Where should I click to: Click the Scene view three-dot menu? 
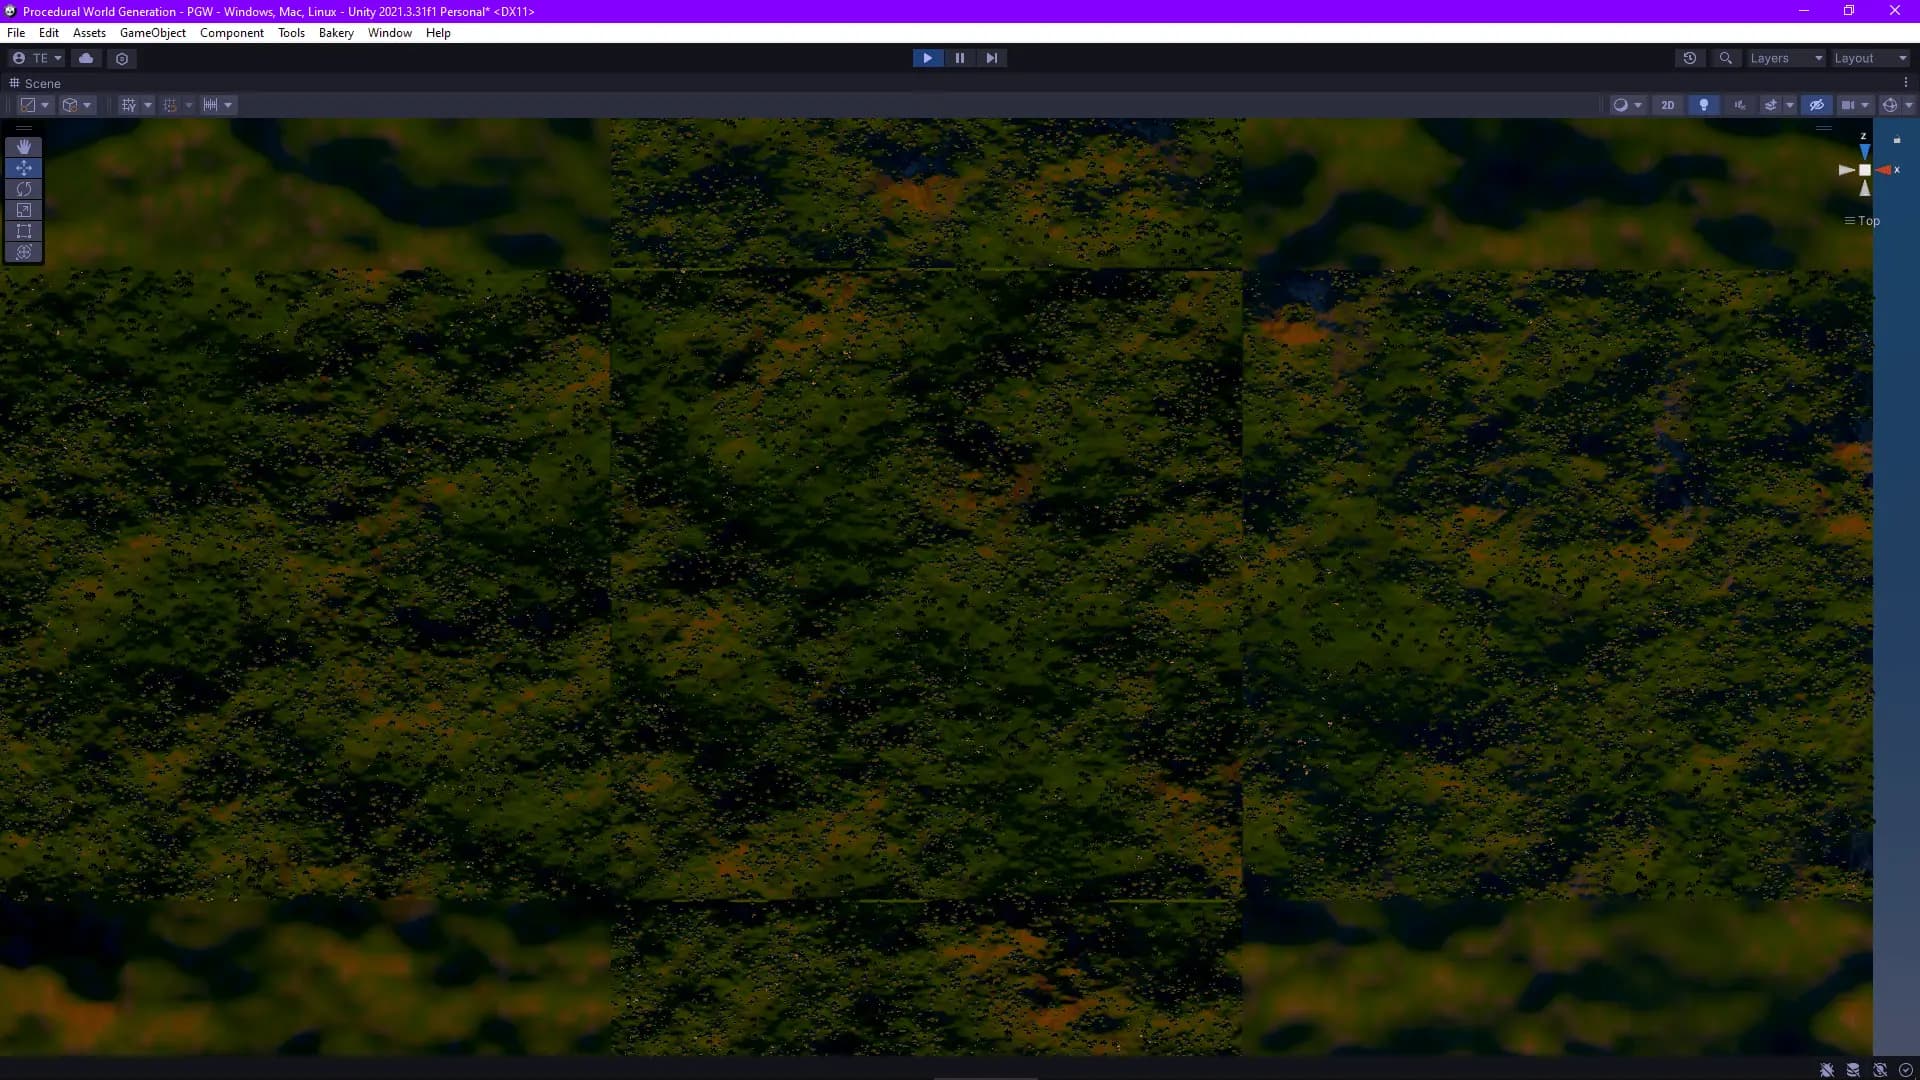click(x=1905, y=83)
